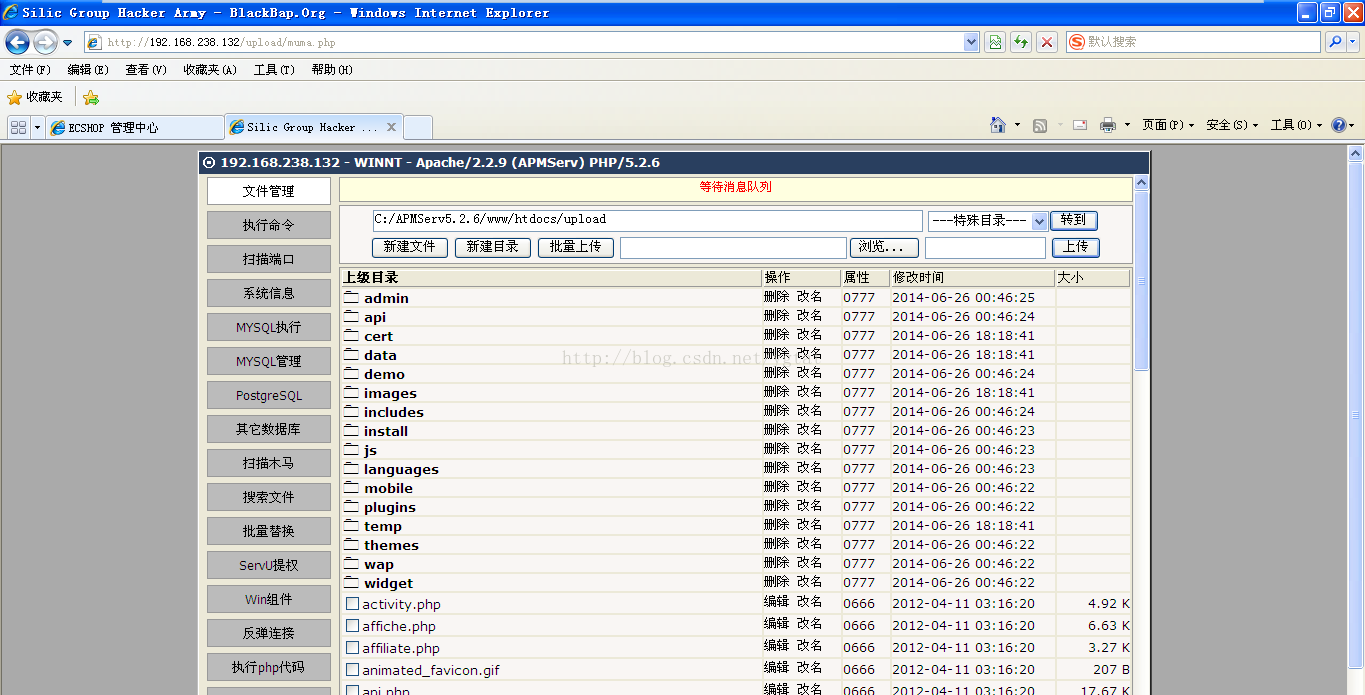Click the read mail icon

point(1080,125)
